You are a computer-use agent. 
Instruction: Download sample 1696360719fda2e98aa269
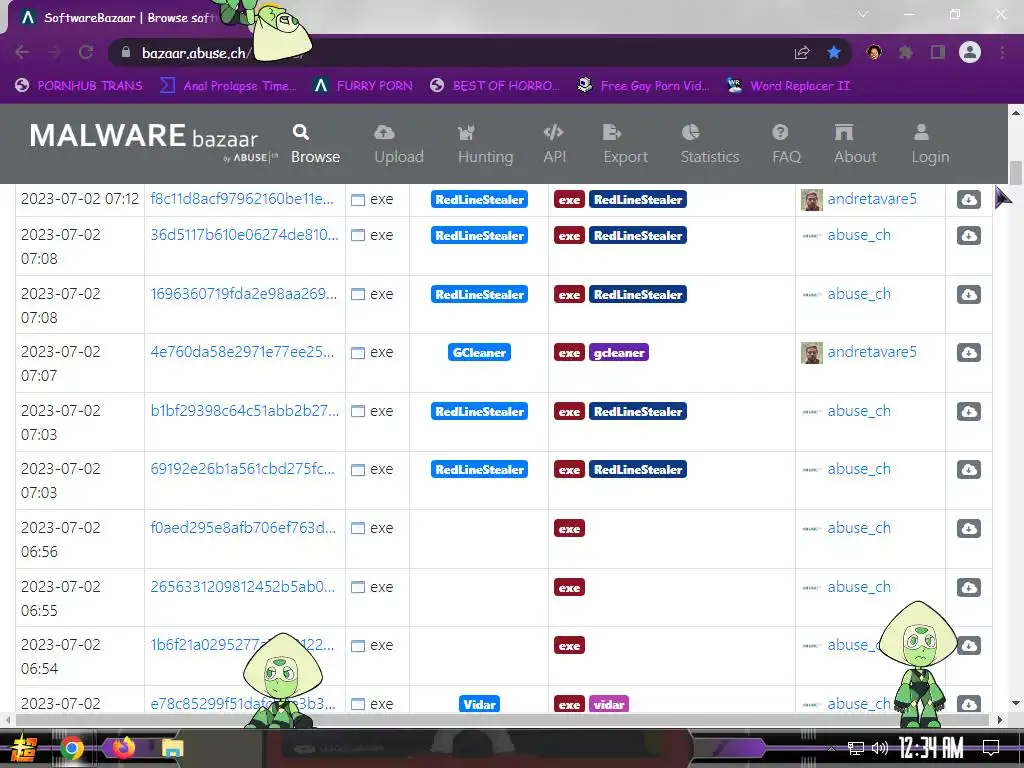968,294
